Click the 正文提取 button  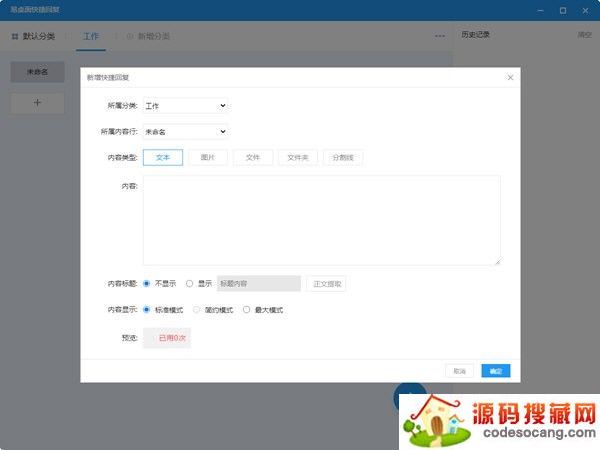pyautogui.click(x=327, y=284)
